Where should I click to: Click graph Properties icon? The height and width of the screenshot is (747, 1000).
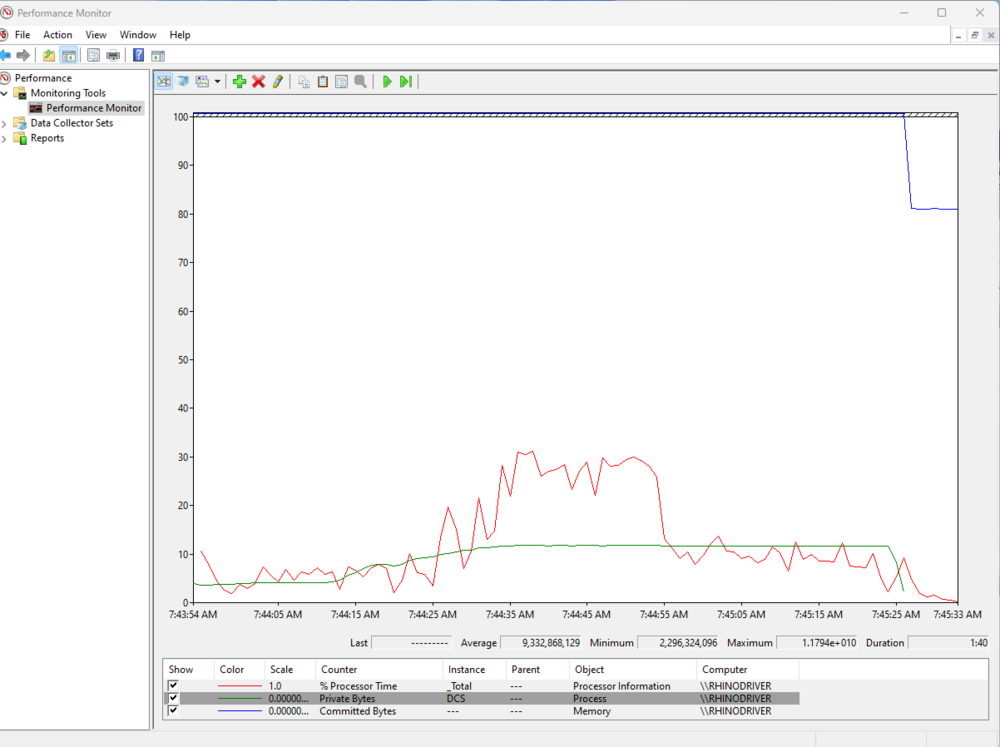point(342,82)
